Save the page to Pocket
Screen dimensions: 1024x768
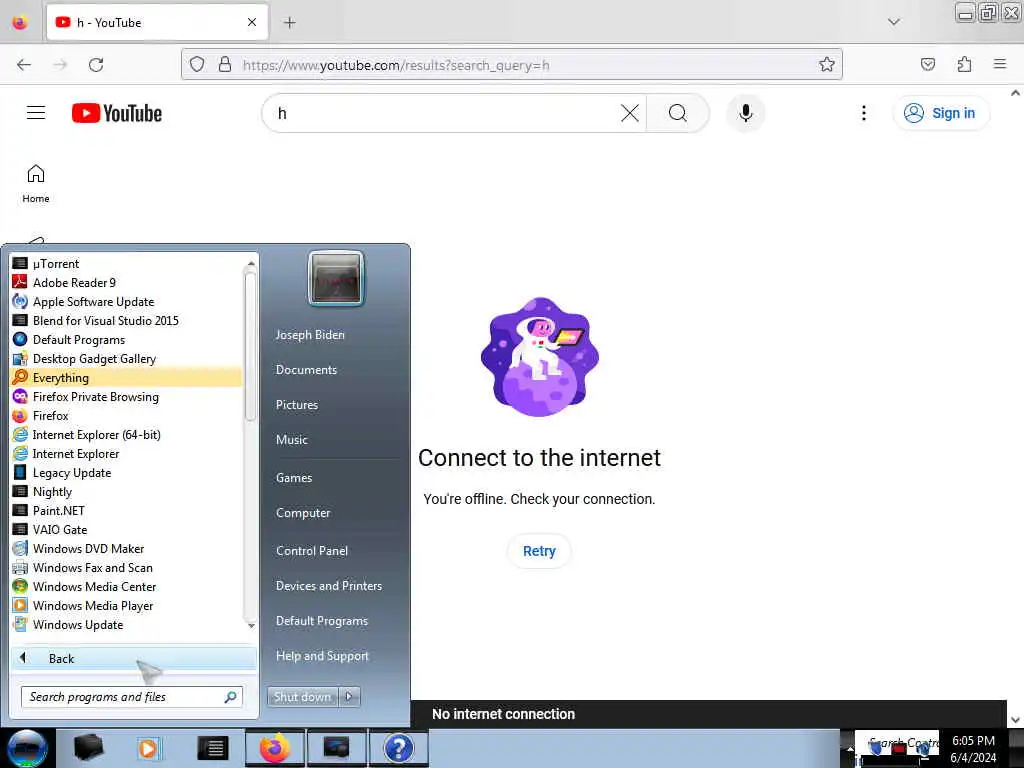[x=927, y=65]
